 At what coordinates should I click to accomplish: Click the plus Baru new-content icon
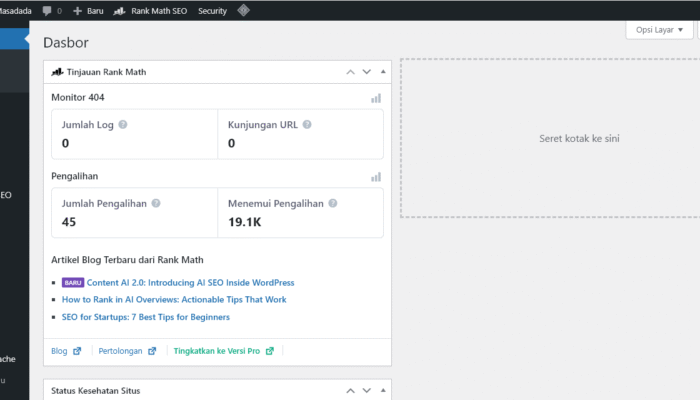pos(77,11)
